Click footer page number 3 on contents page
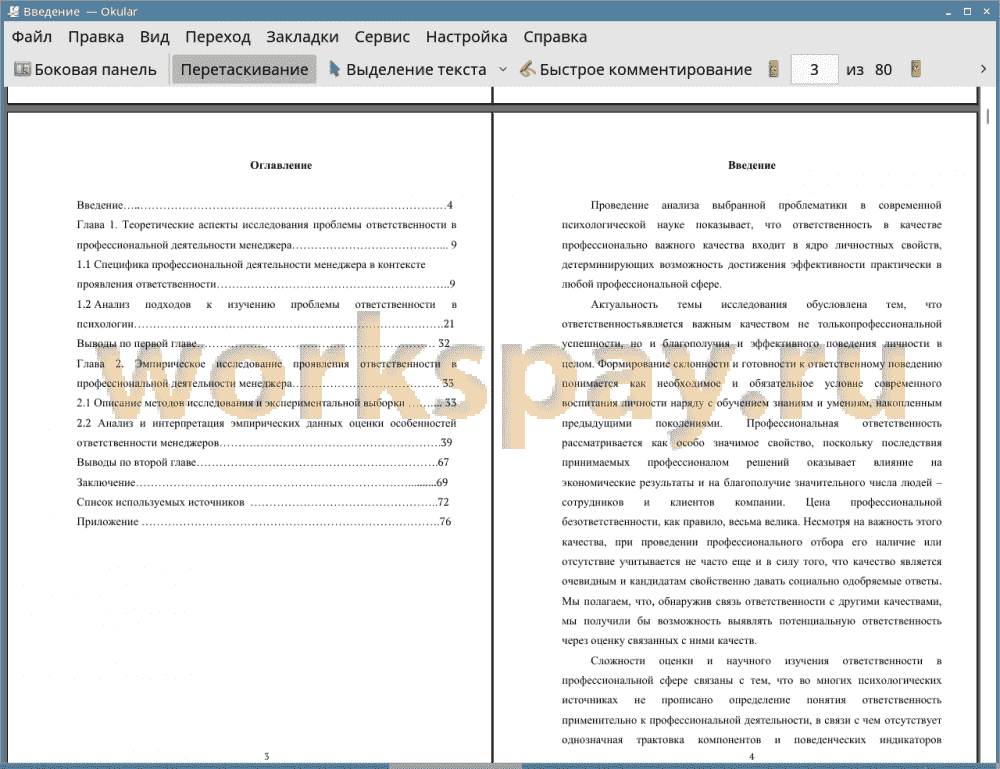The height and width of the screenshot is (769, 1000). (267, 756)
